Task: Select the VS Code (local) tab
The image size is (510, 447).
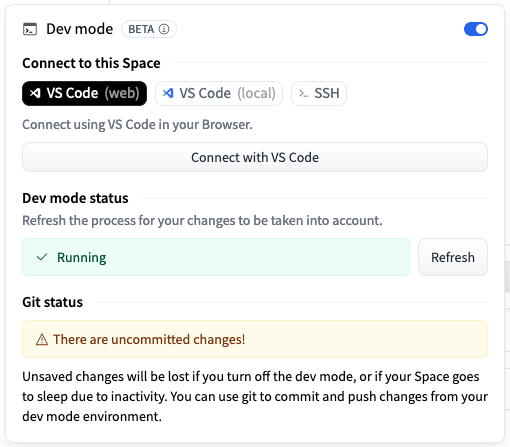Action: pyautogui.click(x=219, y=93)
